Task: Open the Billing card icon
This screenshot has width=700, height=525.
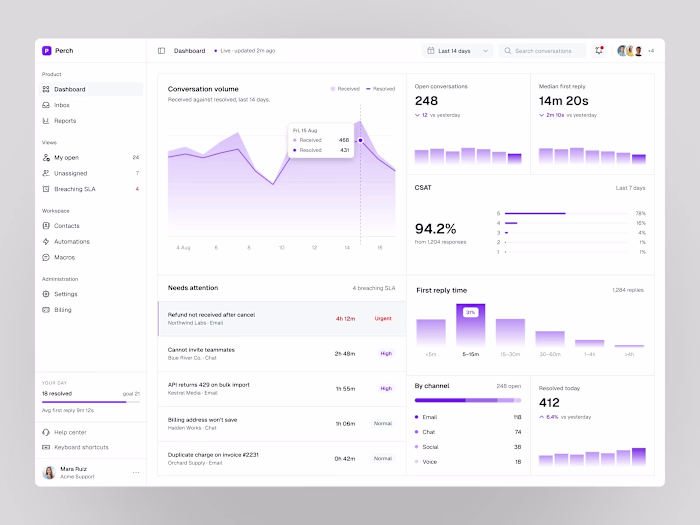Action: [46, 310]
